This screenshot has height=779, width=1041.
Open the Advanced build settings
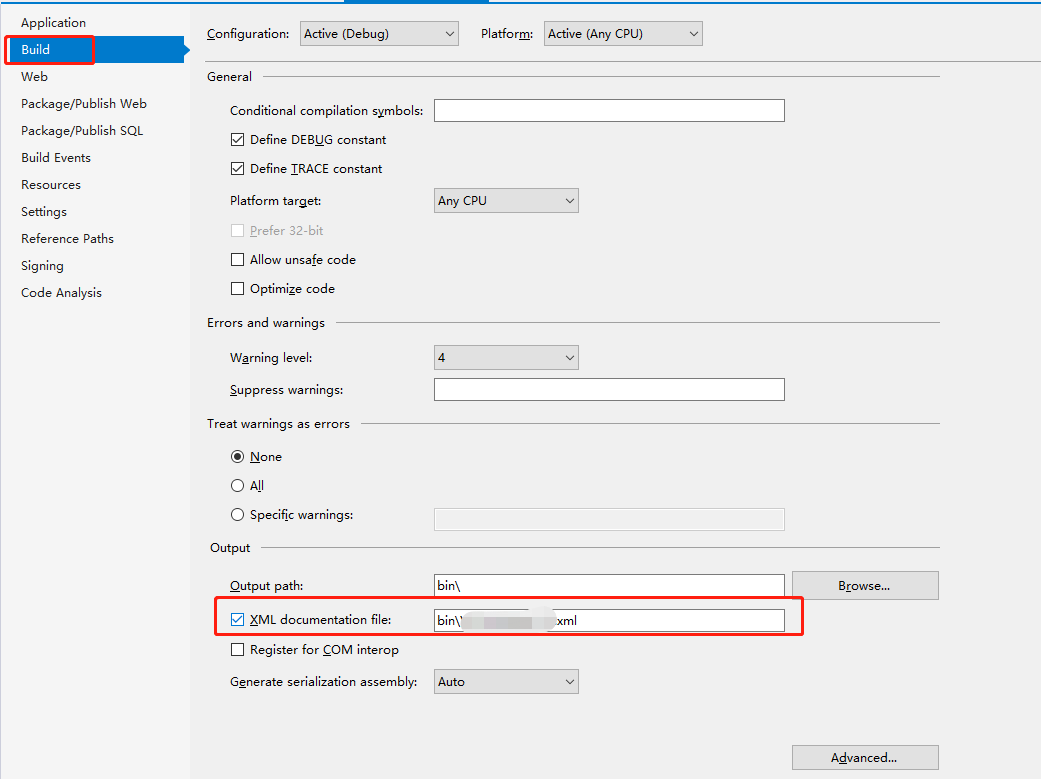point(865,758)
